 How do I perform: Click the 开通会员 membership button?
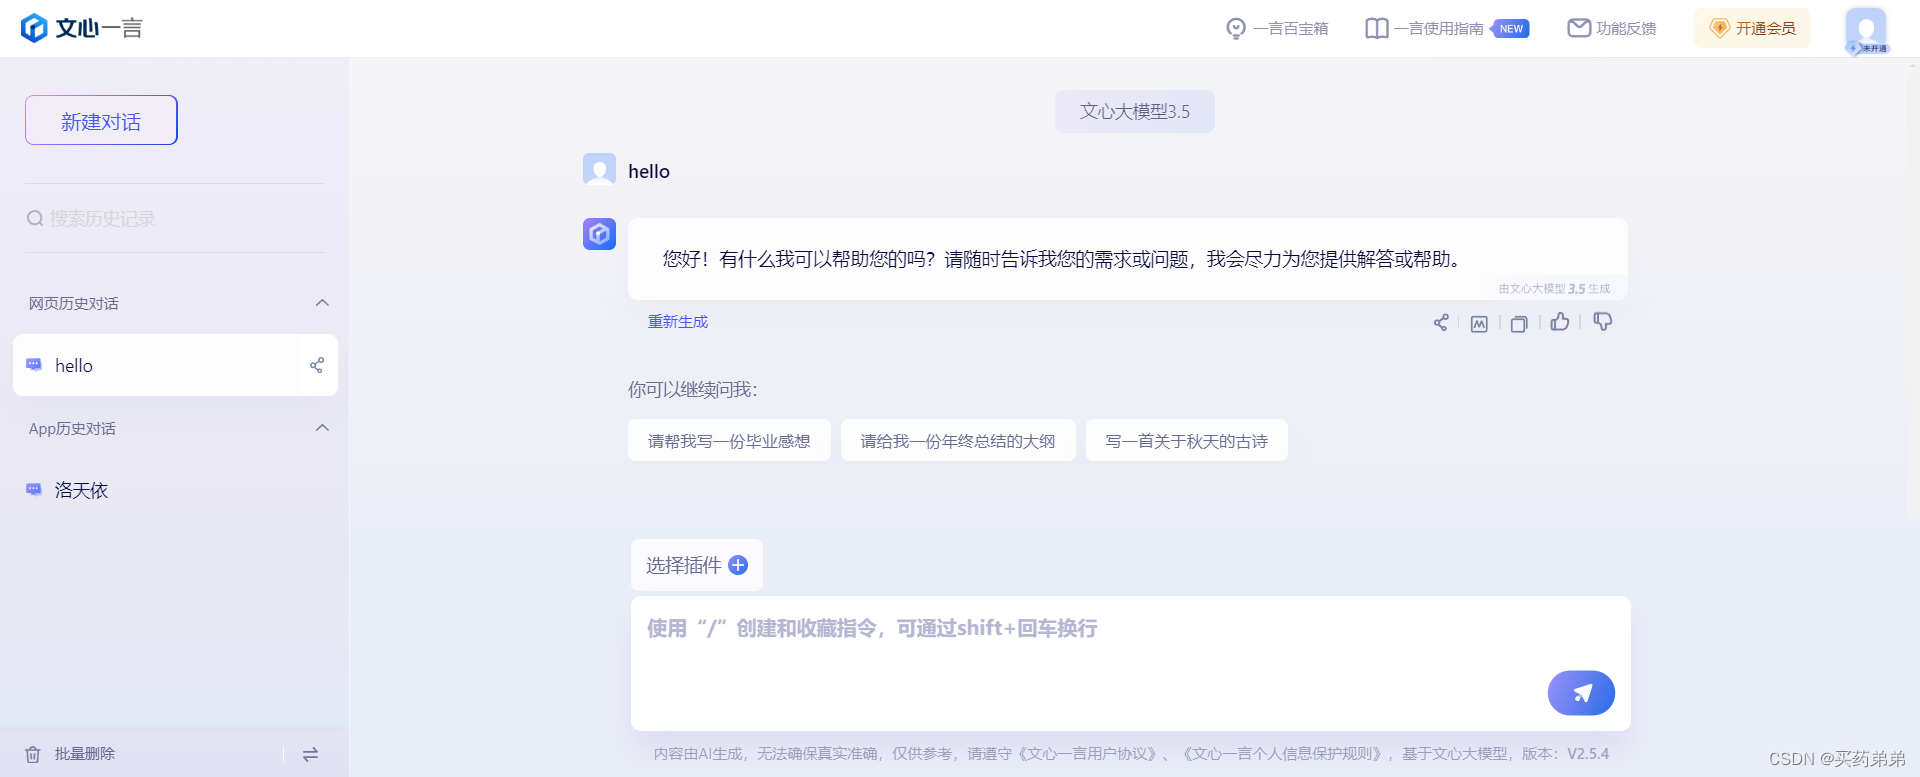pos(1752,28)
